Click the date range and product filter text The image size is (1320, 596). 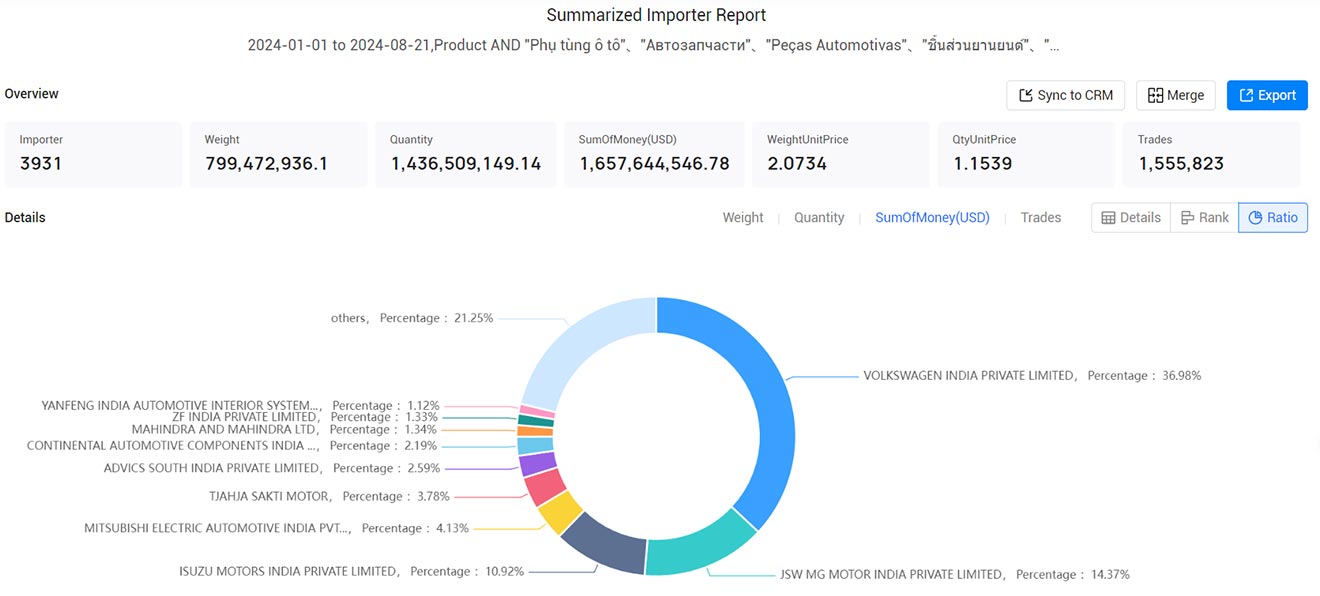pyautogui.click(x=654, y=45)
